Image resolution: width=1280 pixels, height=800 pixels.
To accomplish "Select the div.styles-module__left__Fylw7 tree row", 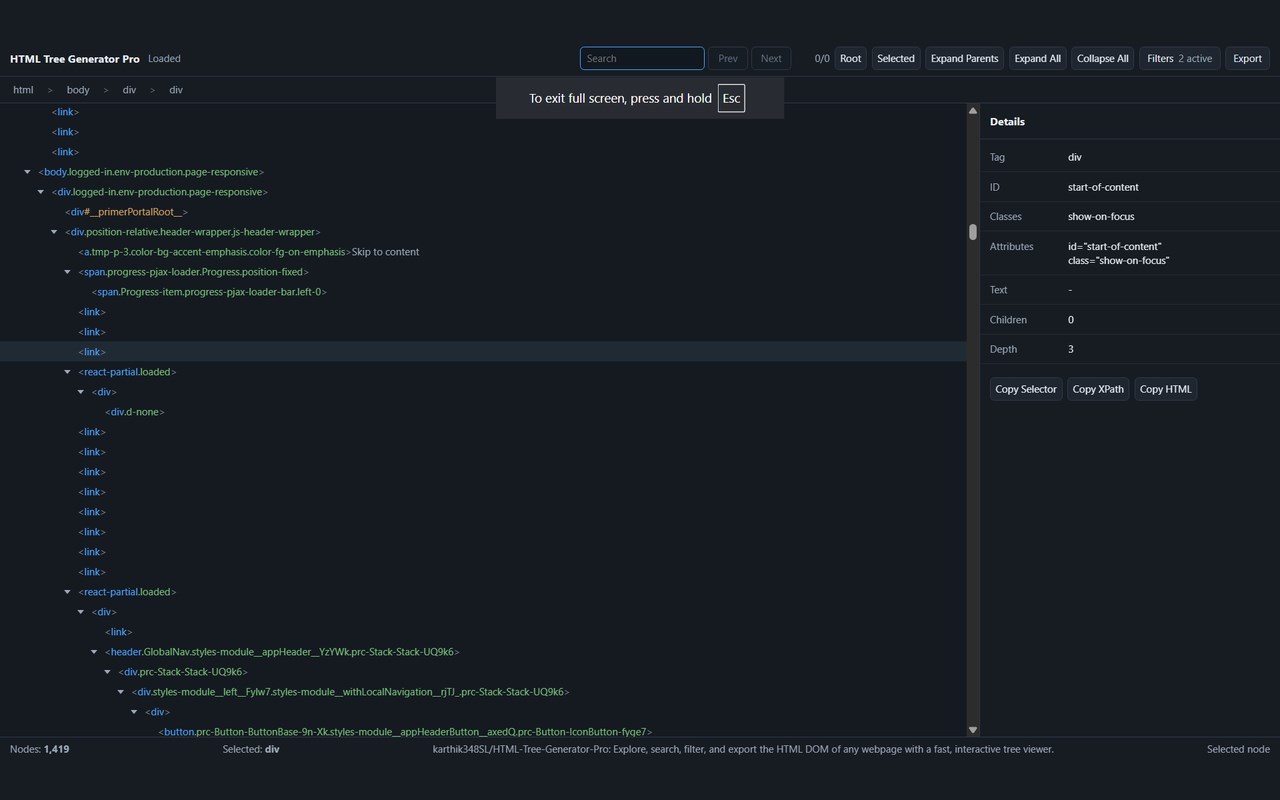I will 484,692.
